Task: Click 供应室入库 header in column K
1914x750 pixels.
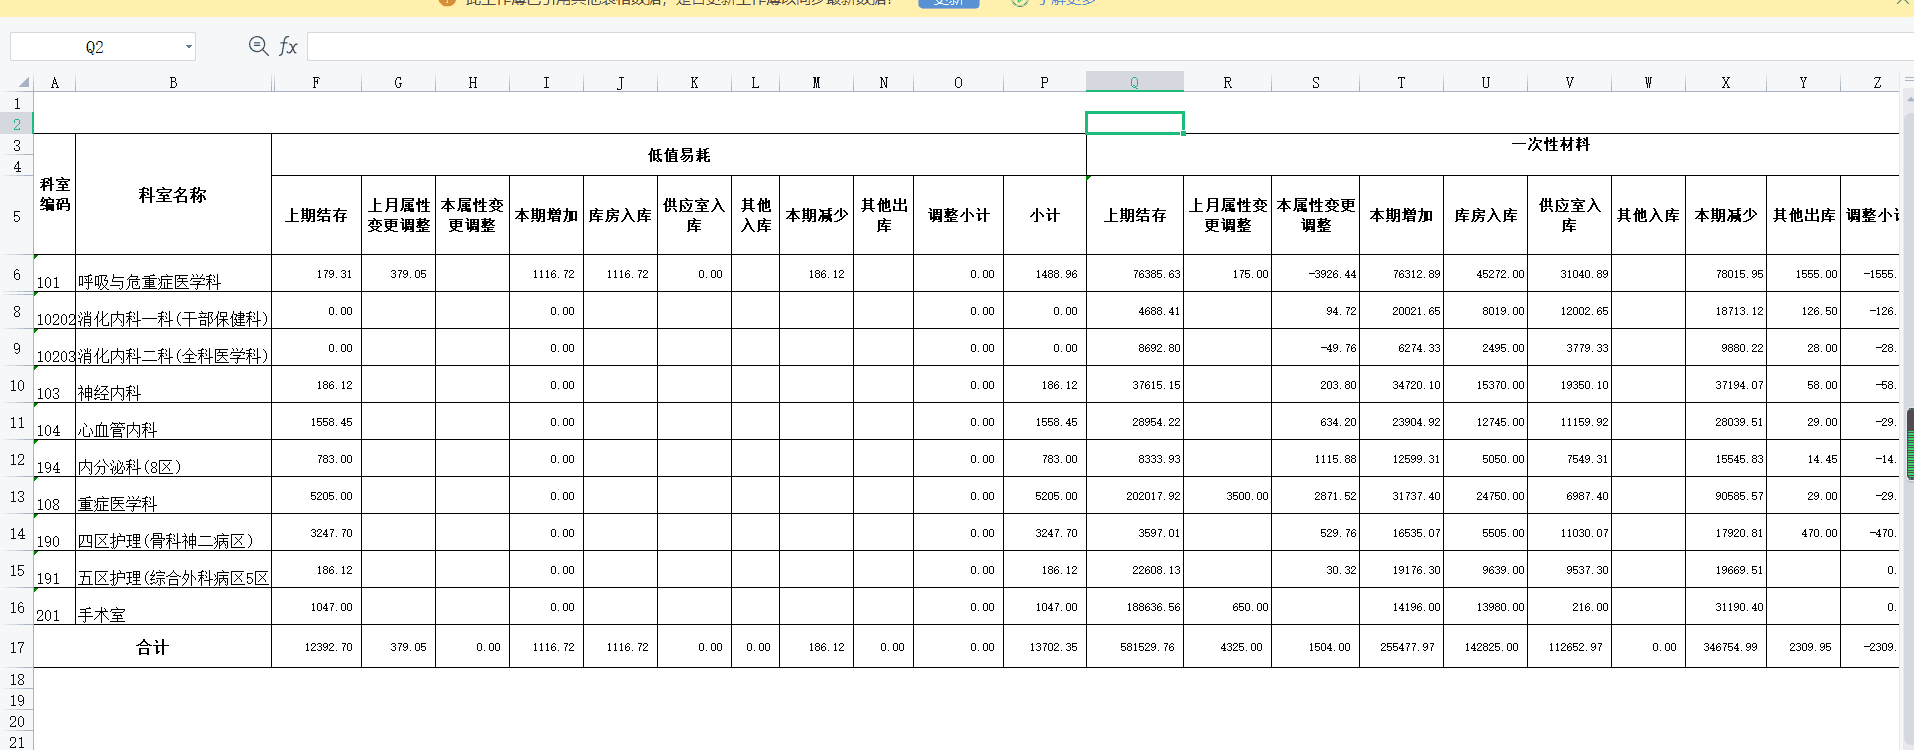Action: click(x=694, y=215)
